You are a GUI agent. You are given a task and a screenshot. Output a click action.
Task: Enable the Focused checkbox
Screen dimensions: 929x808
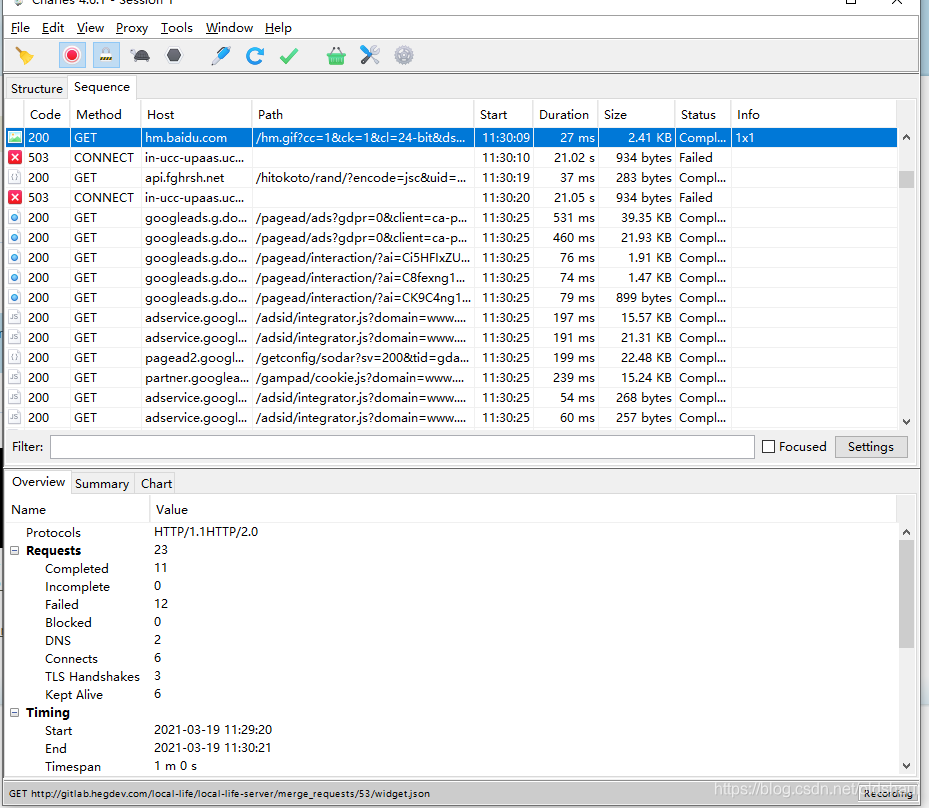pyautogui.click(x=768, y=447)
